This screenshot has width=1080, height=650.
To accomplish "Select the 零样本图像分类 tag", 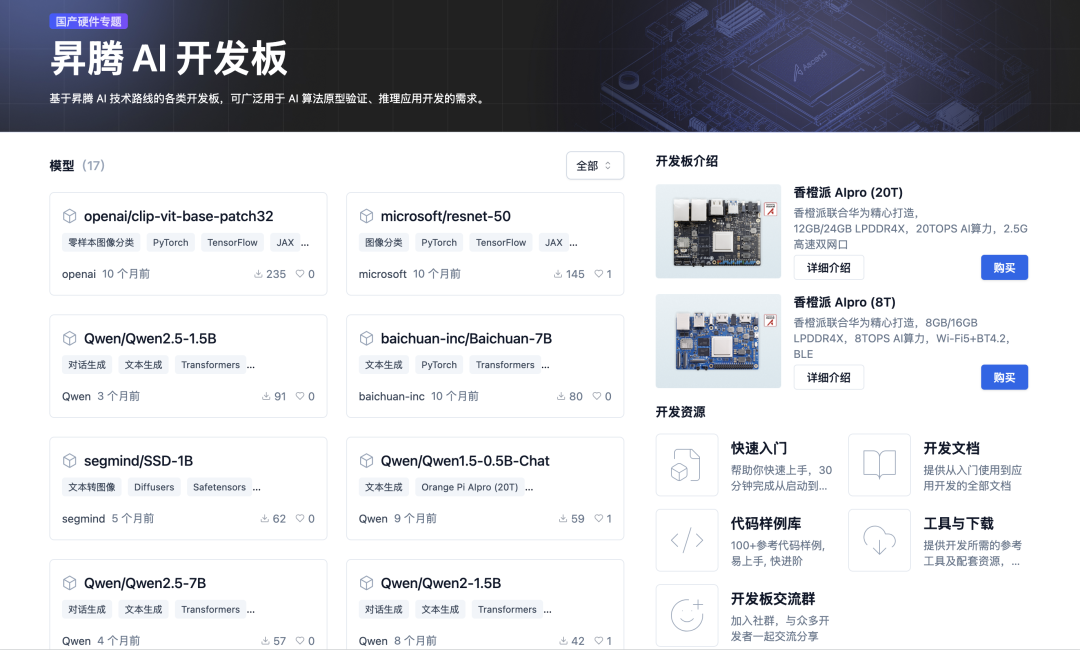I will click(x=101, y=242).
